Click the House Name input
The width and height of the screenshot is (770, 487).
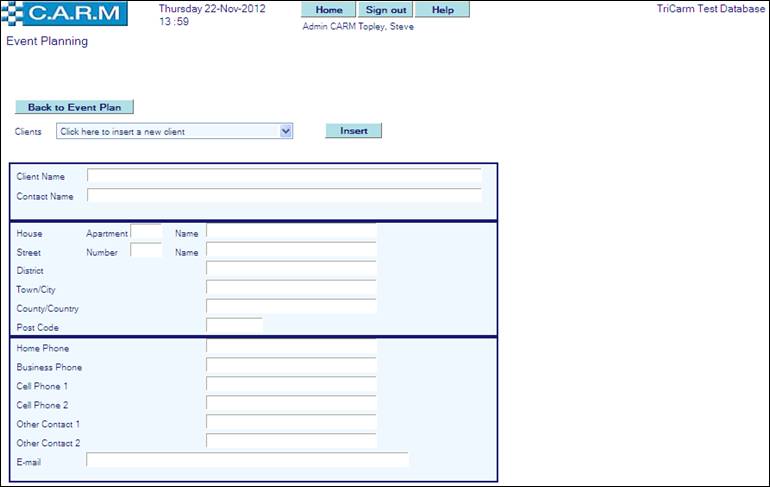tap(291, 233)
